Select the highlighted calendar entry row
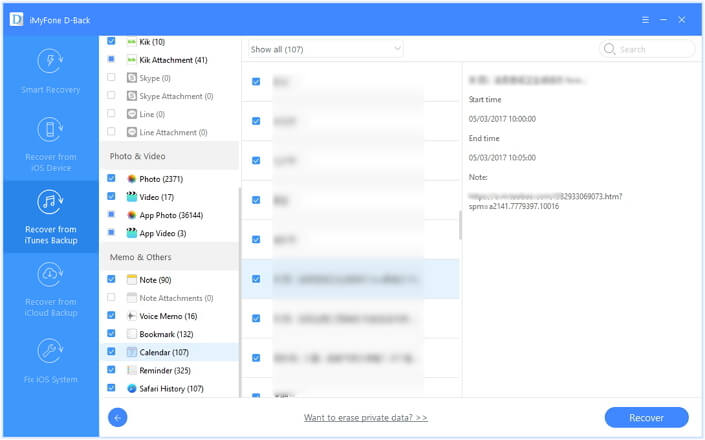 coord(350,279)
